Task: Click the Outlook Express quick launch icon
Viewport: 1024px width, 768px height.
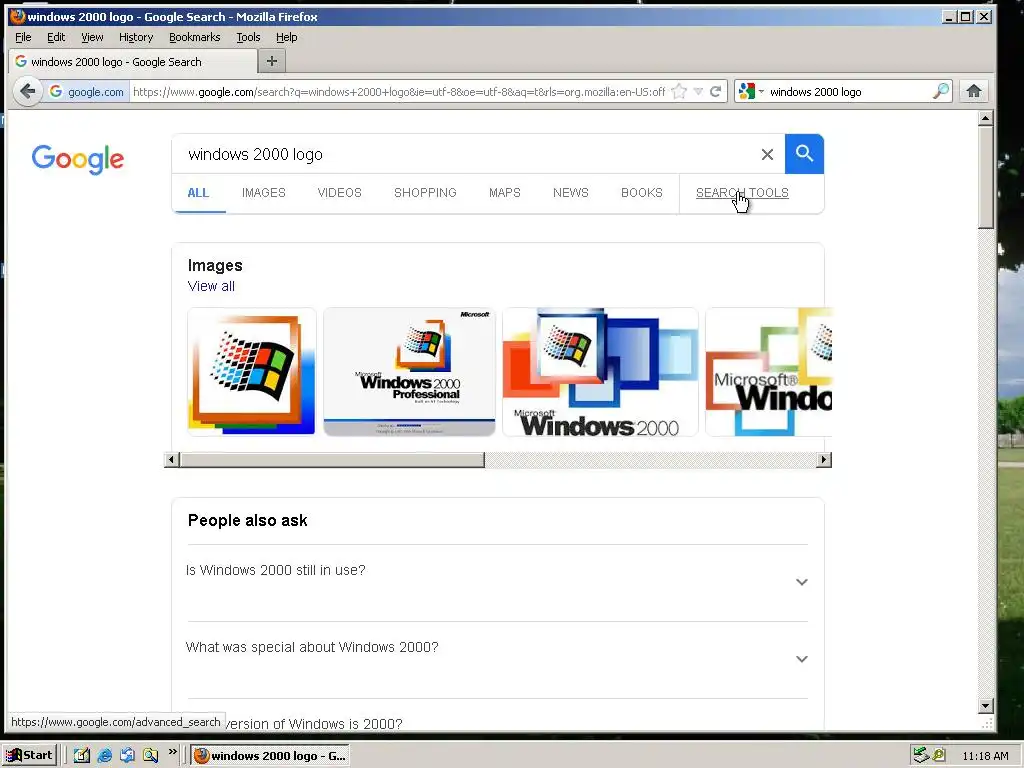Action: click(127, 756)
